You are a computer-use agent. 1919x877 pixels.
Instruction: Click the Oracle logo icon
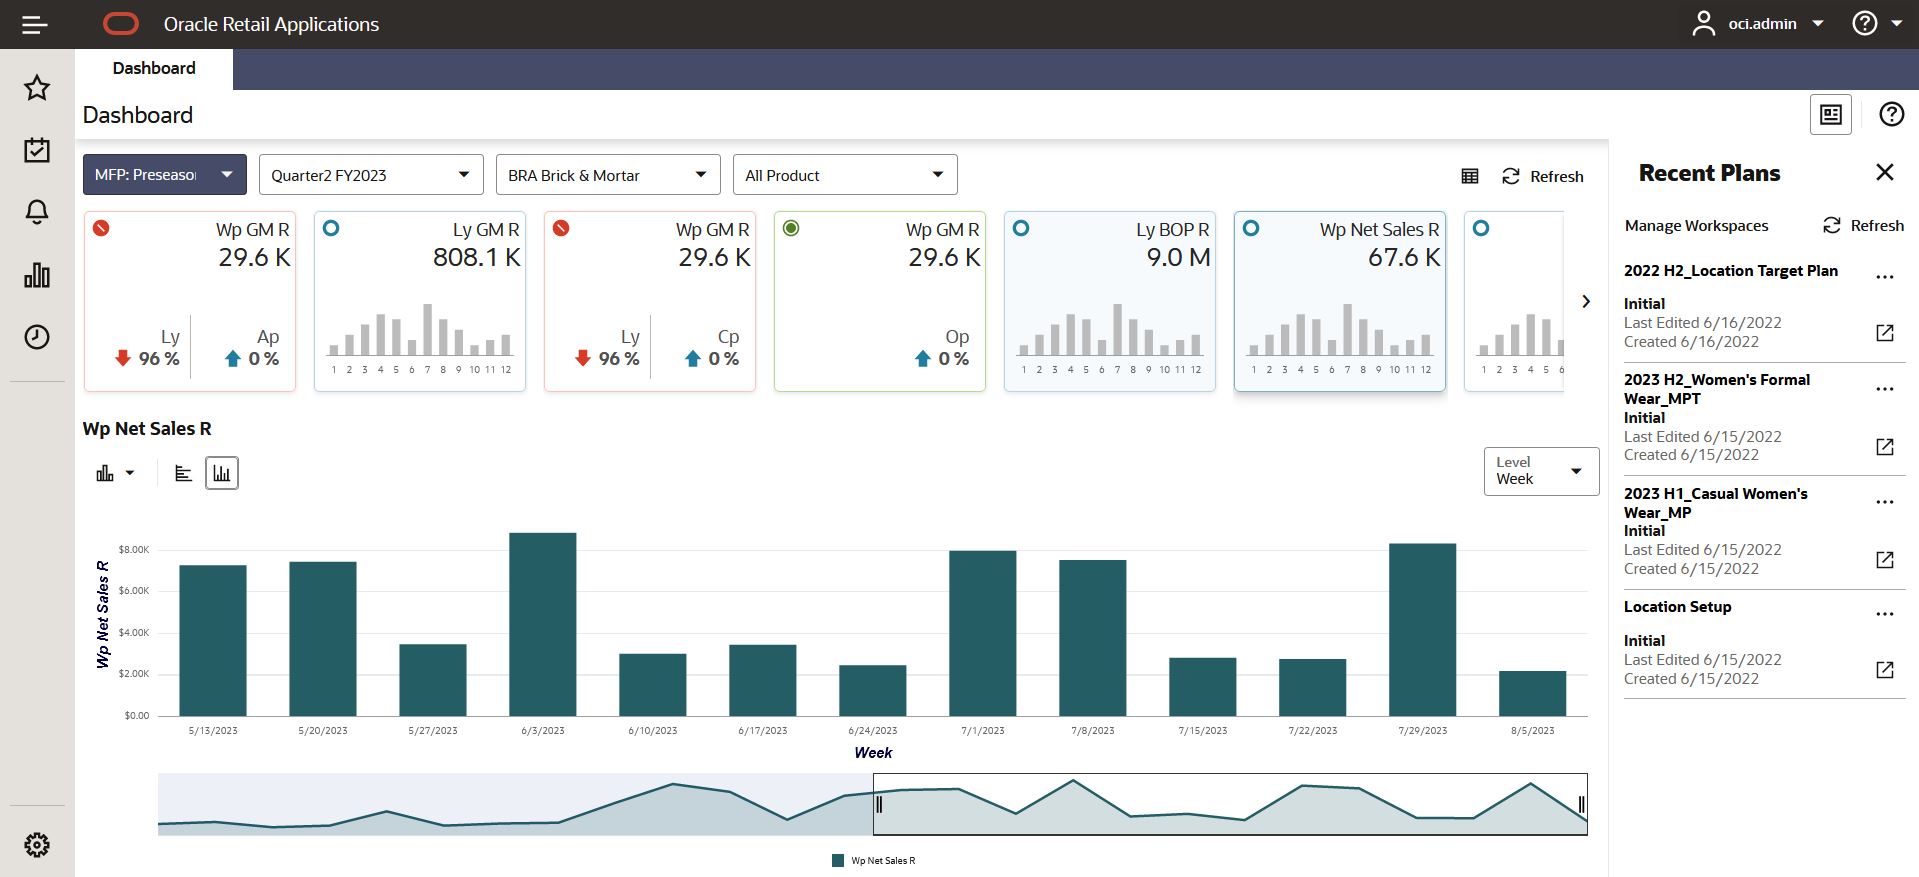point(121,24)
